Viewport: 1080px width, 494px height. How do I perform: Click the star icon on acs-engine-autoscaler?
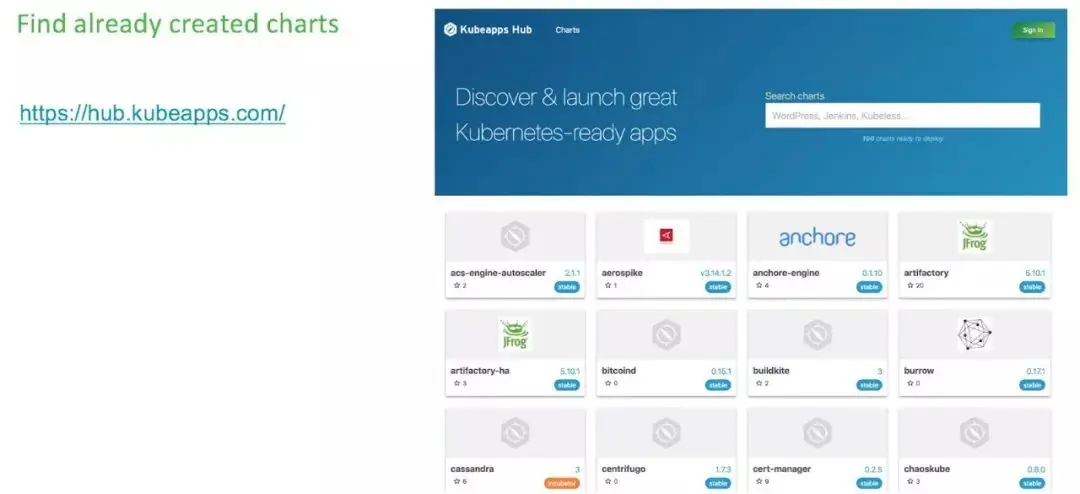click(456, 285)
